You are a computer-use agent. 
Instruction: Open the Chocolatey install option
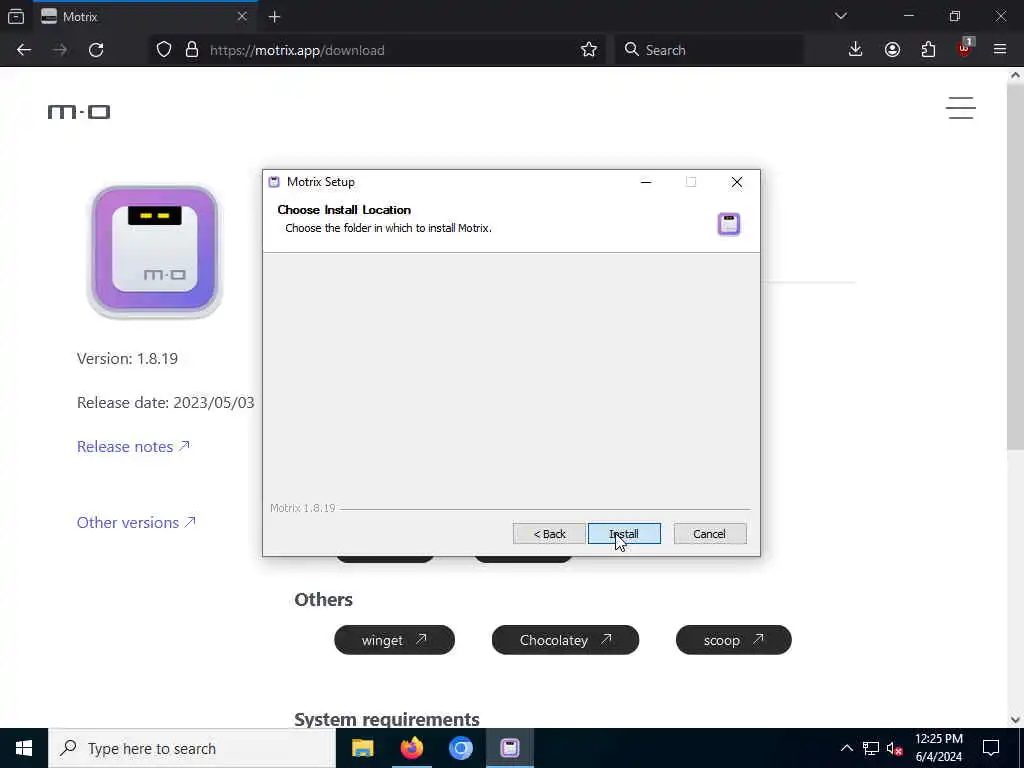565,640
